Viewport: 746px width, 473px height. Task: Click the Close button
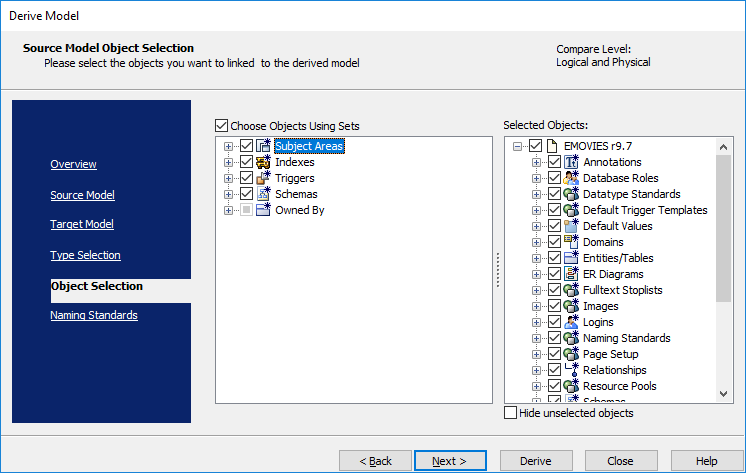621,461
